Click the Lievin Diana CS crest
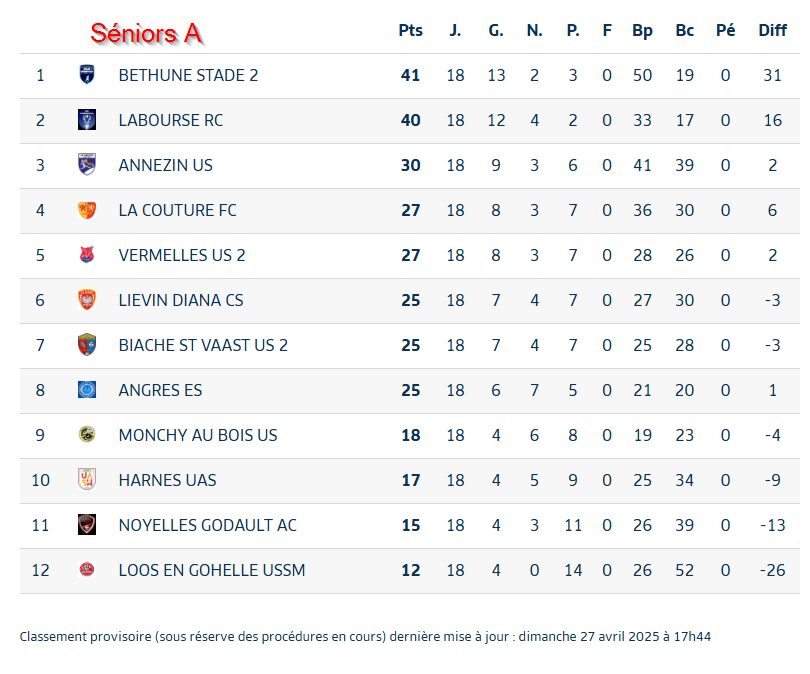Viewport: 810px width, 674px height. pos(87,300)
